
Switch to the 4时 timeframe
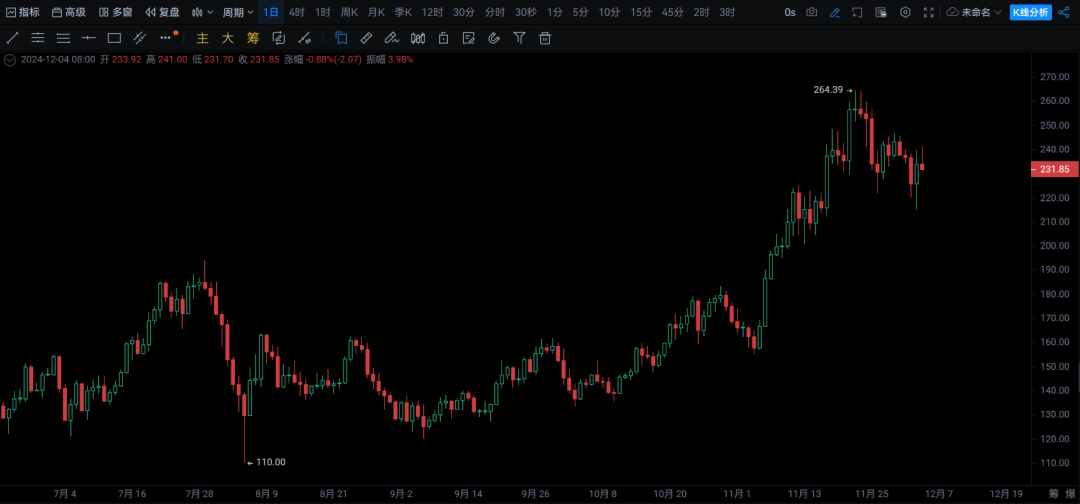click(x=297, y=12)
